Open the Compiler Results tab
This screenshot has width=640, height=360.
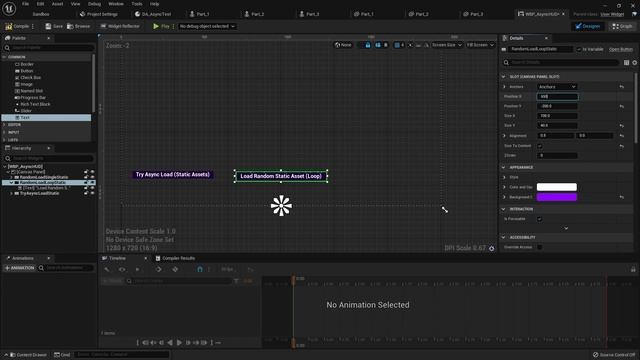pyautogui.click(x=175, y=258)
